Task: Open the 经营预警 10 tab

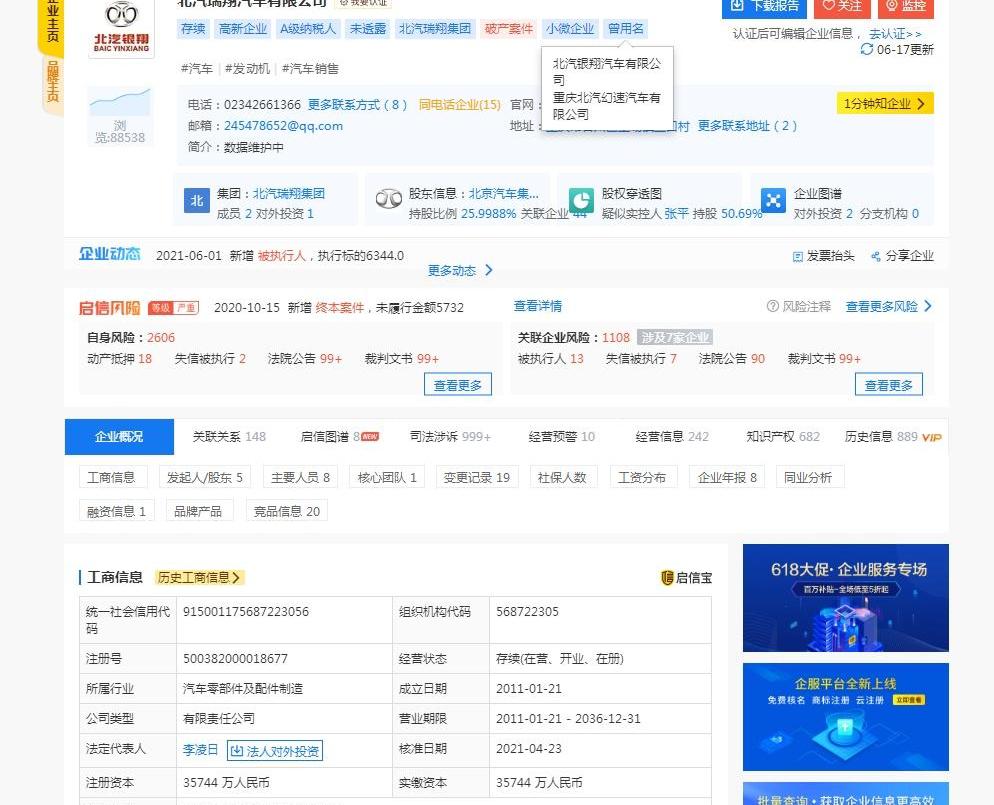Action: [562, 437]
